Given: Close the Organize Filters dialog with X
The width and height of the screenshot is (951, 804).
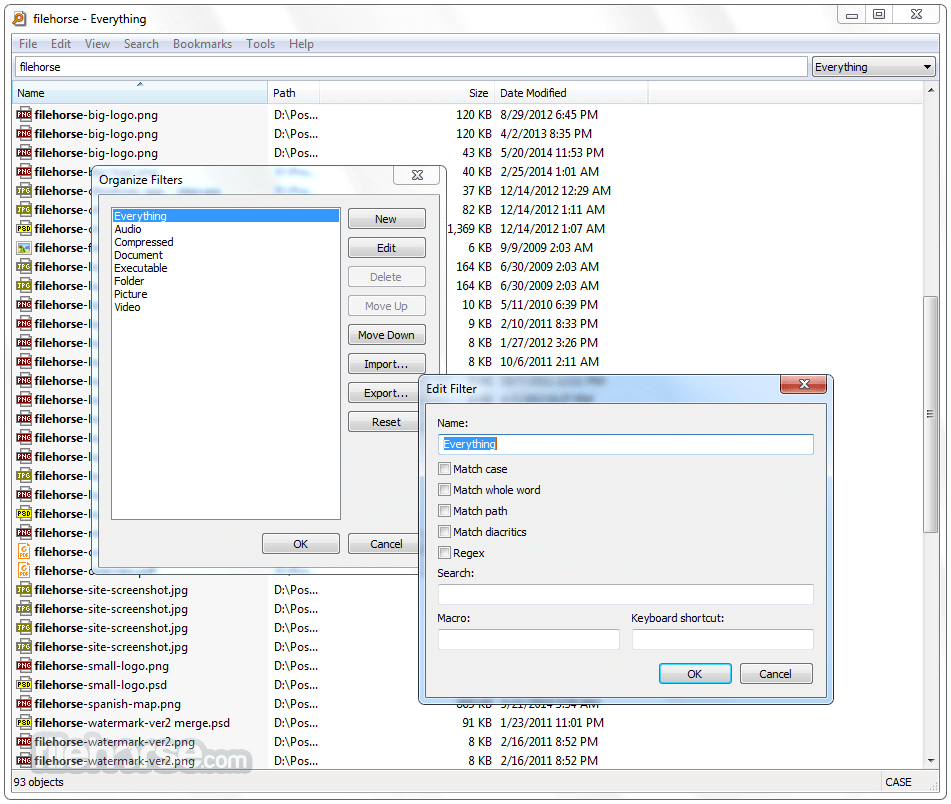Looking at the screenshot, I should coord(417,175).
